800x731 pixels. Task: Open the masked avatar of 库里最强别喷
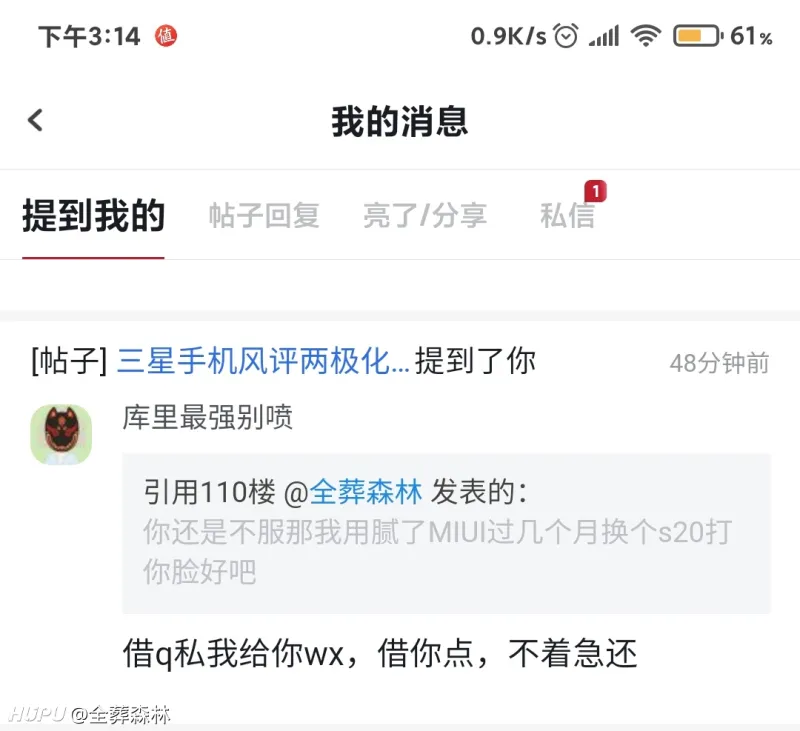pos(61,434)
